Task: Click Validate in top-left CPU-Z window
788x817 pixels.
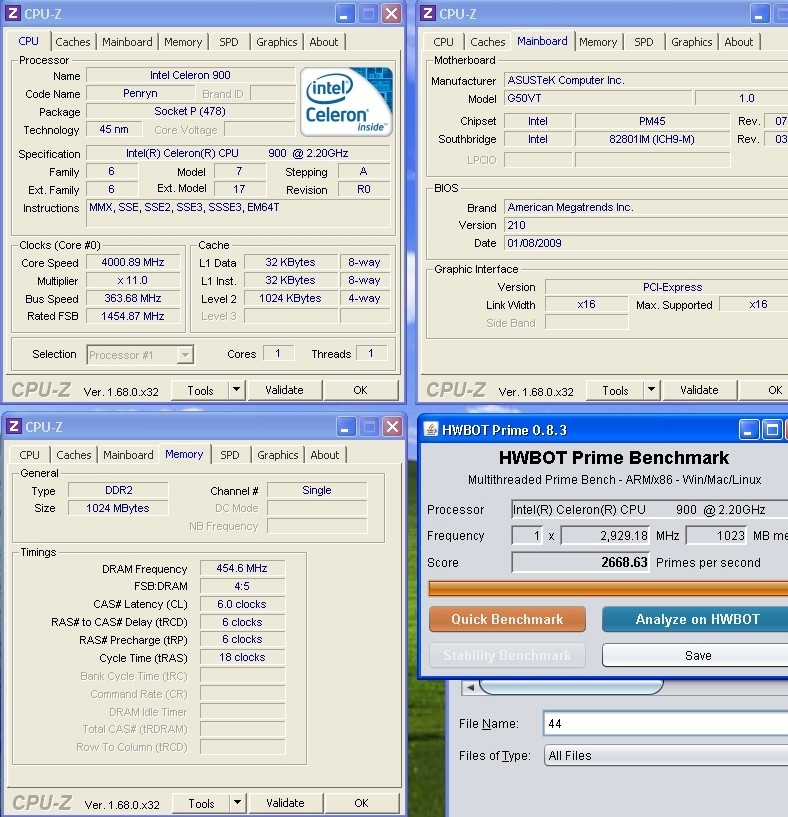Action: [284, 390]
